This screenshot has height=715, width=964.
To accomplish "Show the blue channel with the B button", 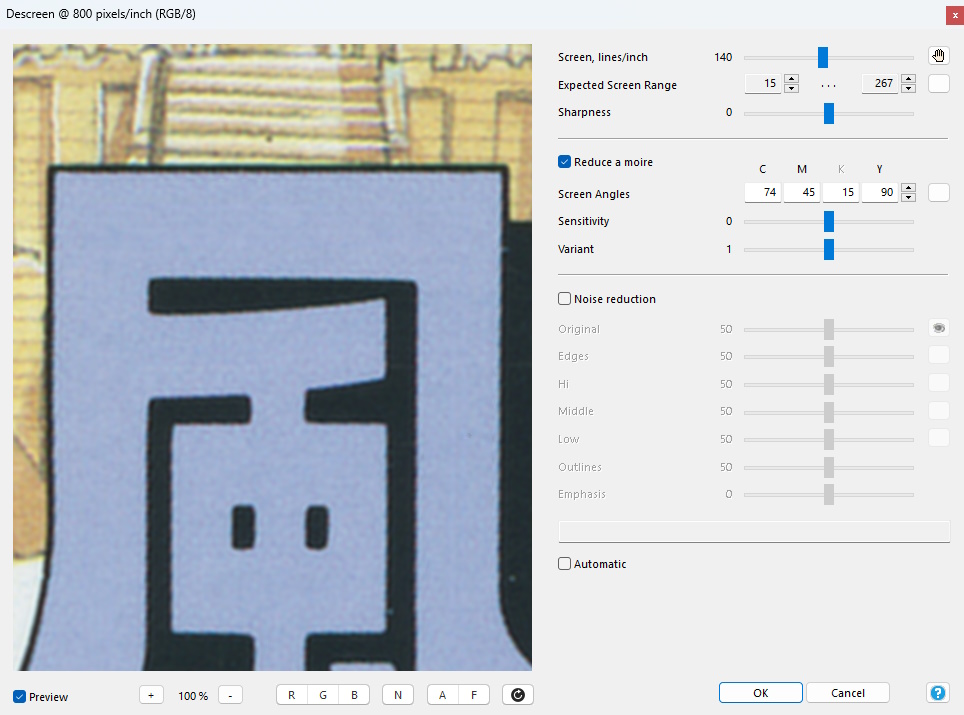I will point(354,695).
